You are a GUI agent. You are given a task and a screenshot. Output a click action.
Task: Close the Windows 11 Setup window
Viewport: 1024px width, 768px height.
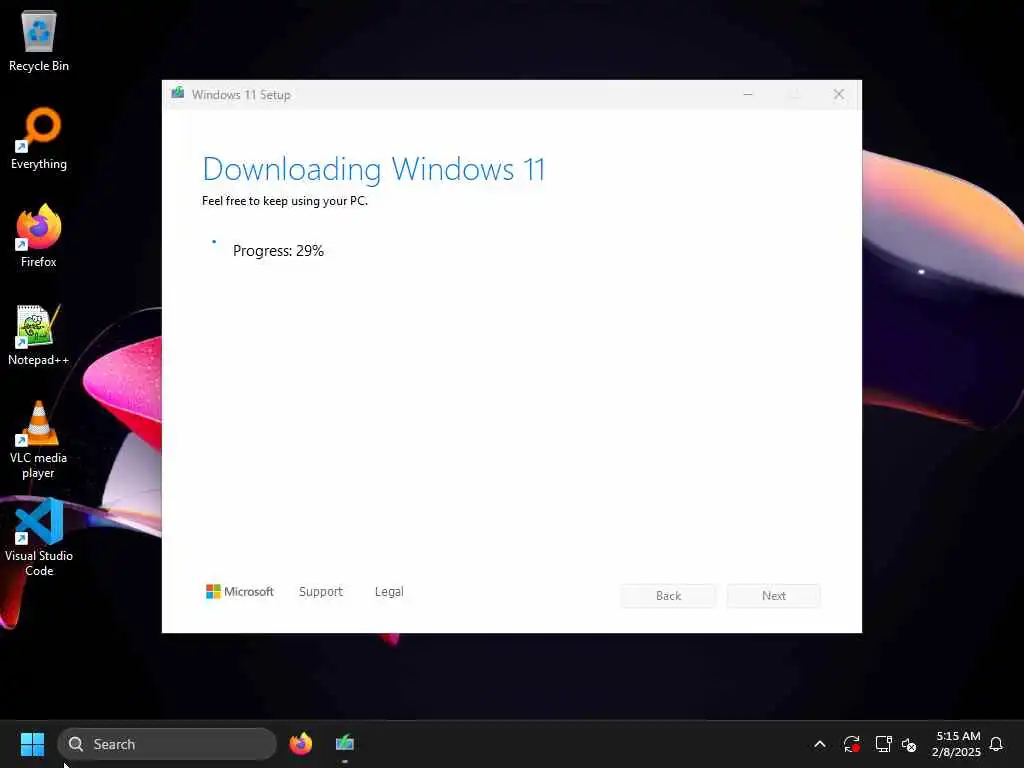pyautogui.click(x=839, y=95)
